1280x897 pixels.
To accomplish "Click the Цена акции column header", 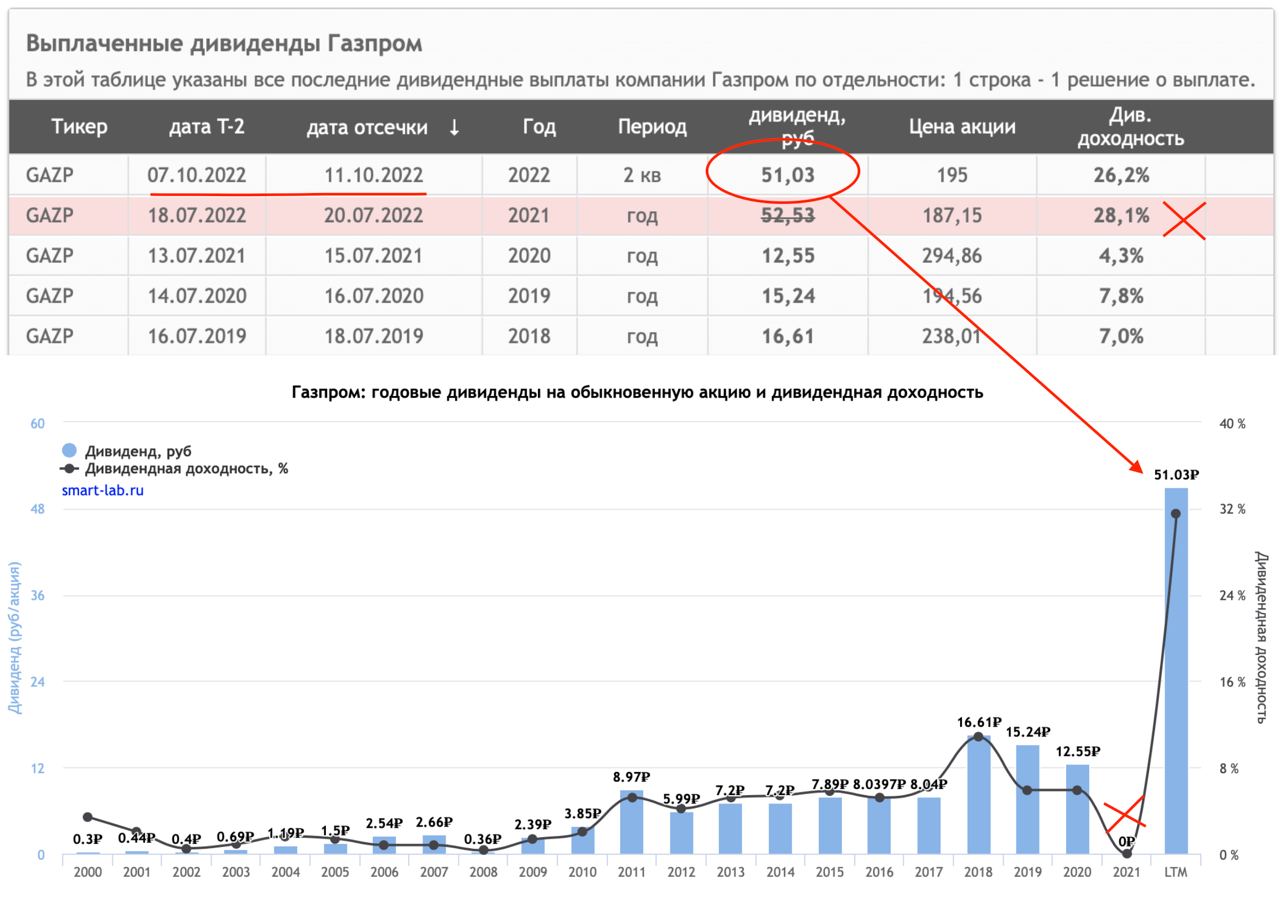I will [x=962, y=127].
